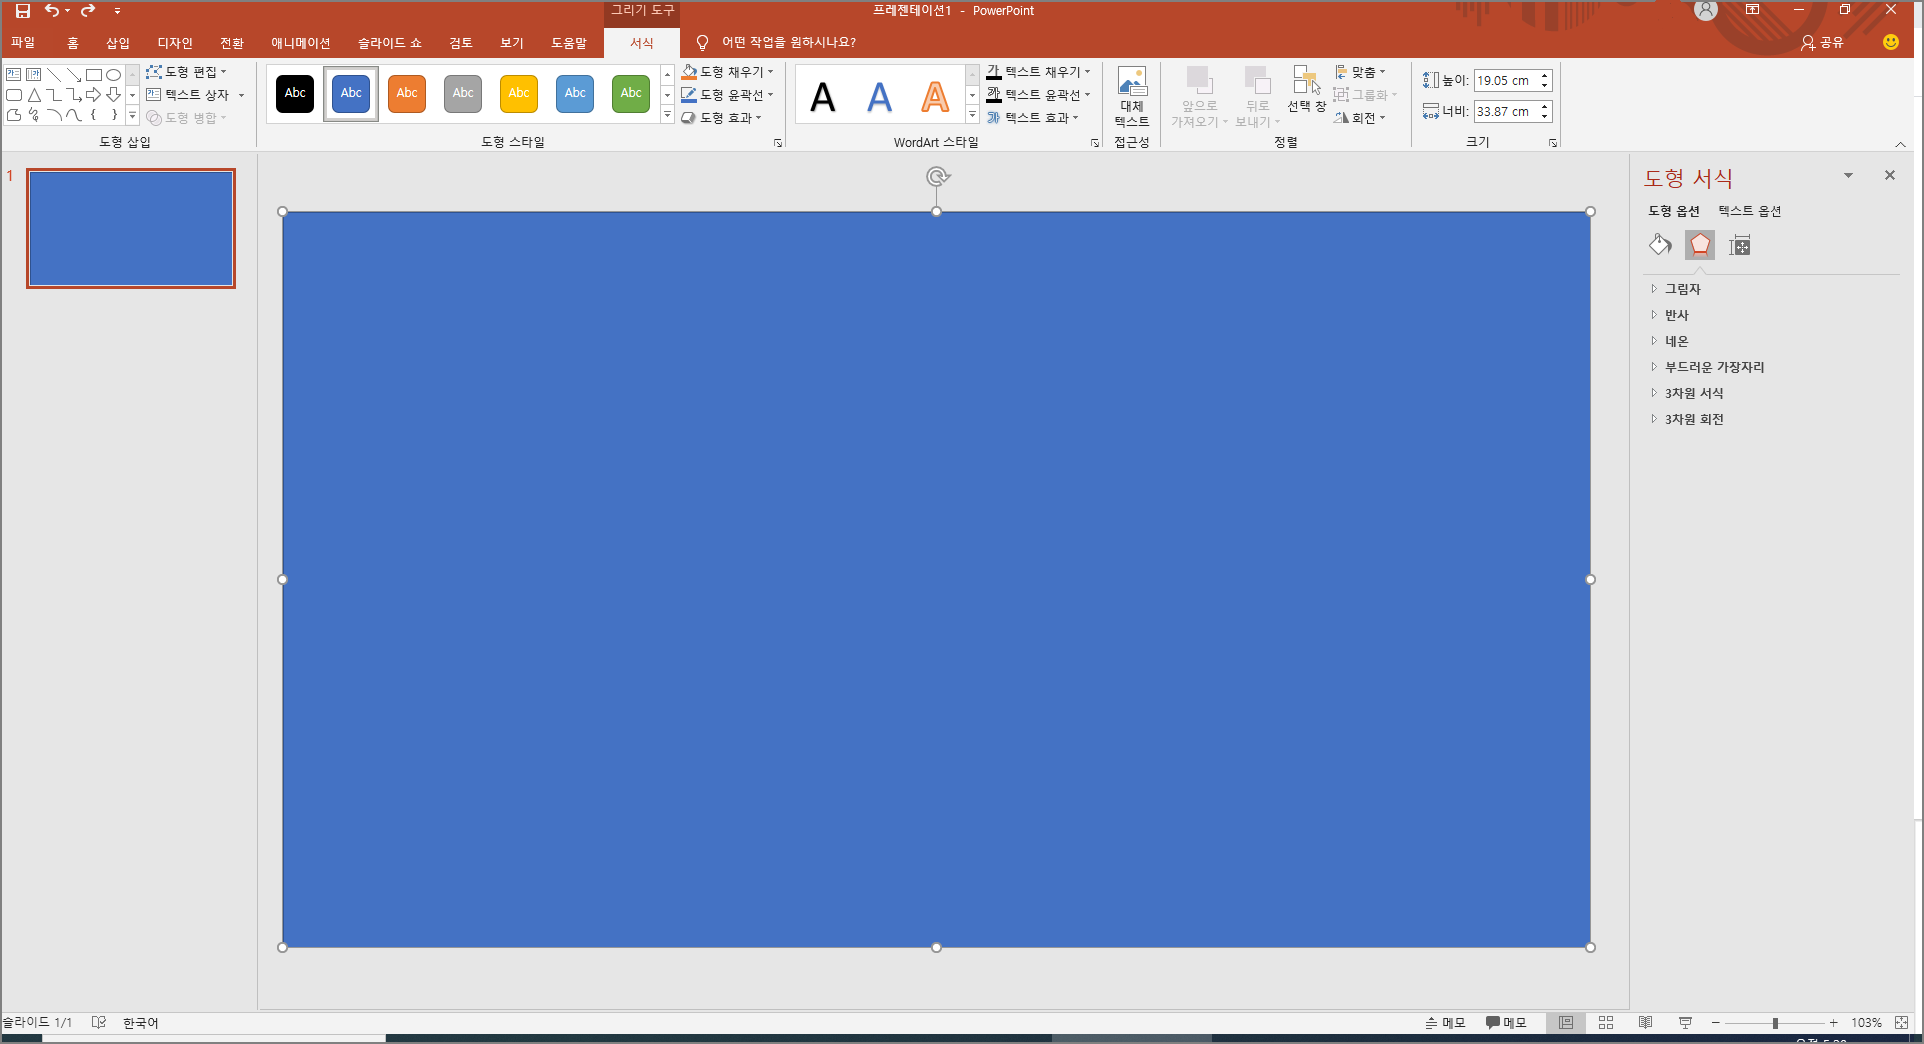Open the 파일 tab
1924x1044 pixels.
[23, 43]
